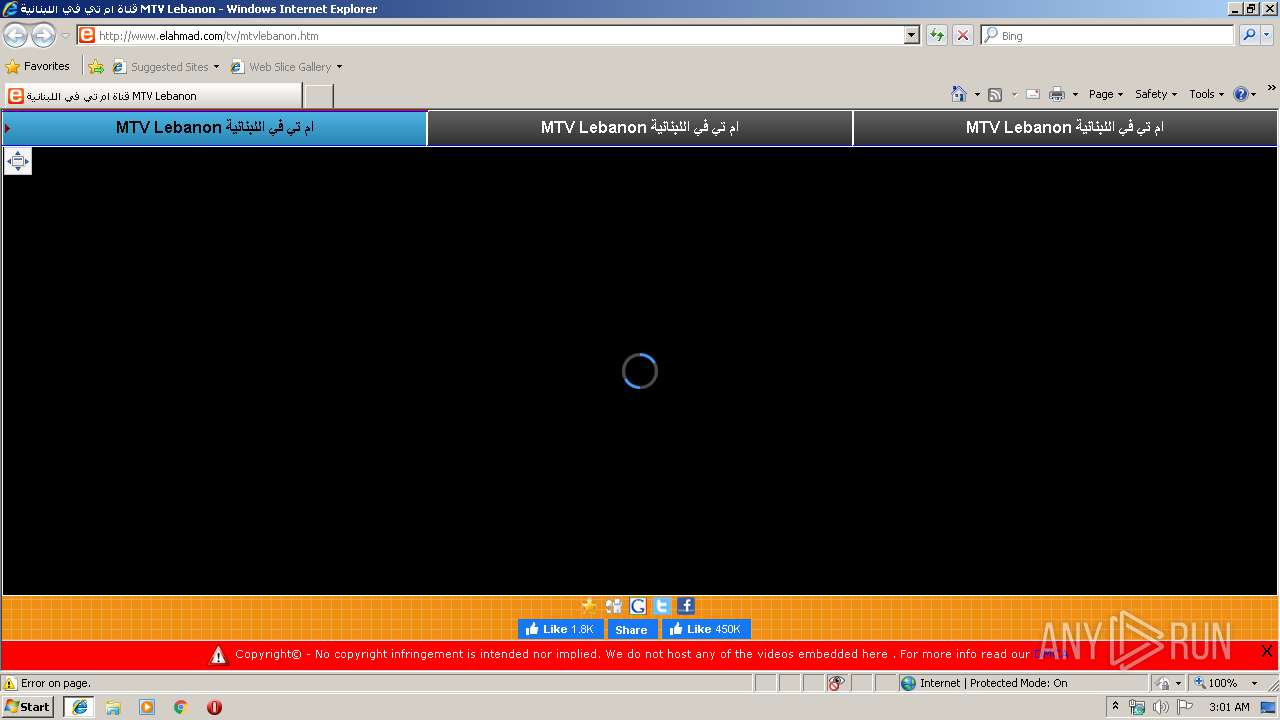
Task: Click the search magnifier button
Action: pos(1248,35)
